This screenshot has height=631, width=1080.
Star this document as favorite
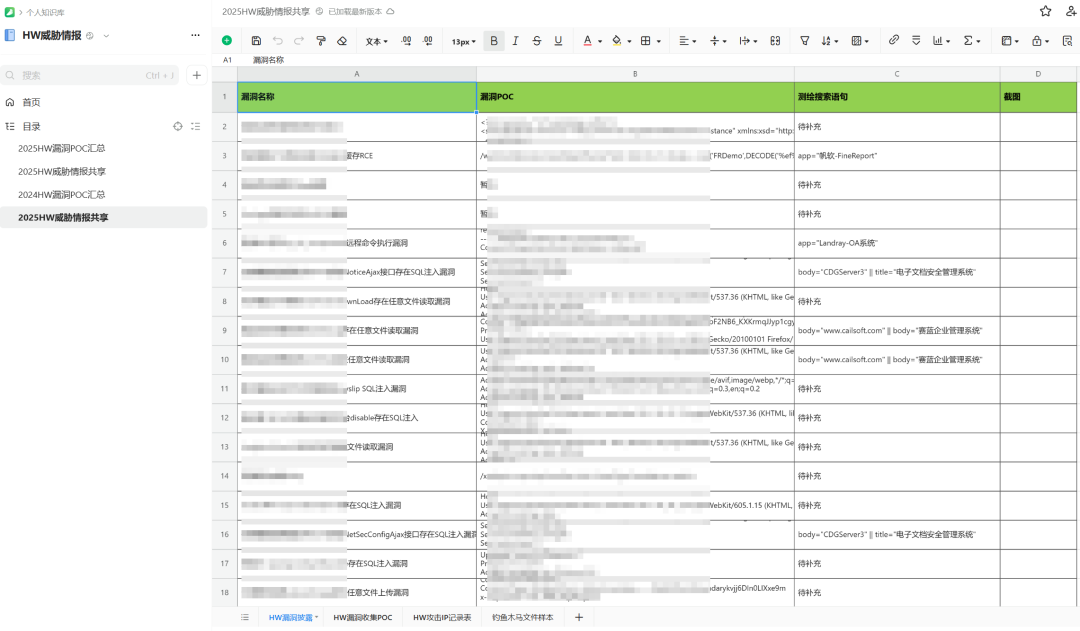click(x=1045, y=11)
